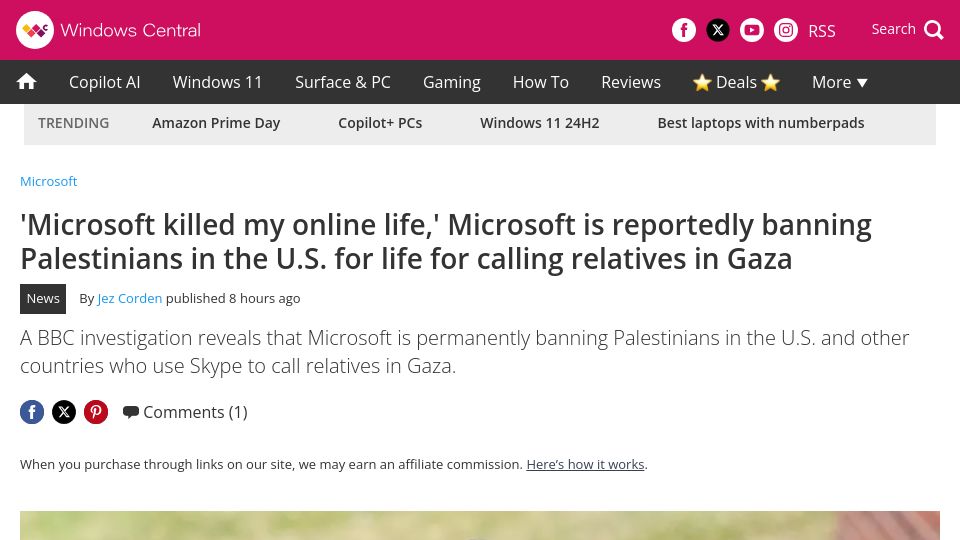The width and height of the screenshot is (960, 540).
Task: Click the Search magnifier icon
Action: (934, 29)
